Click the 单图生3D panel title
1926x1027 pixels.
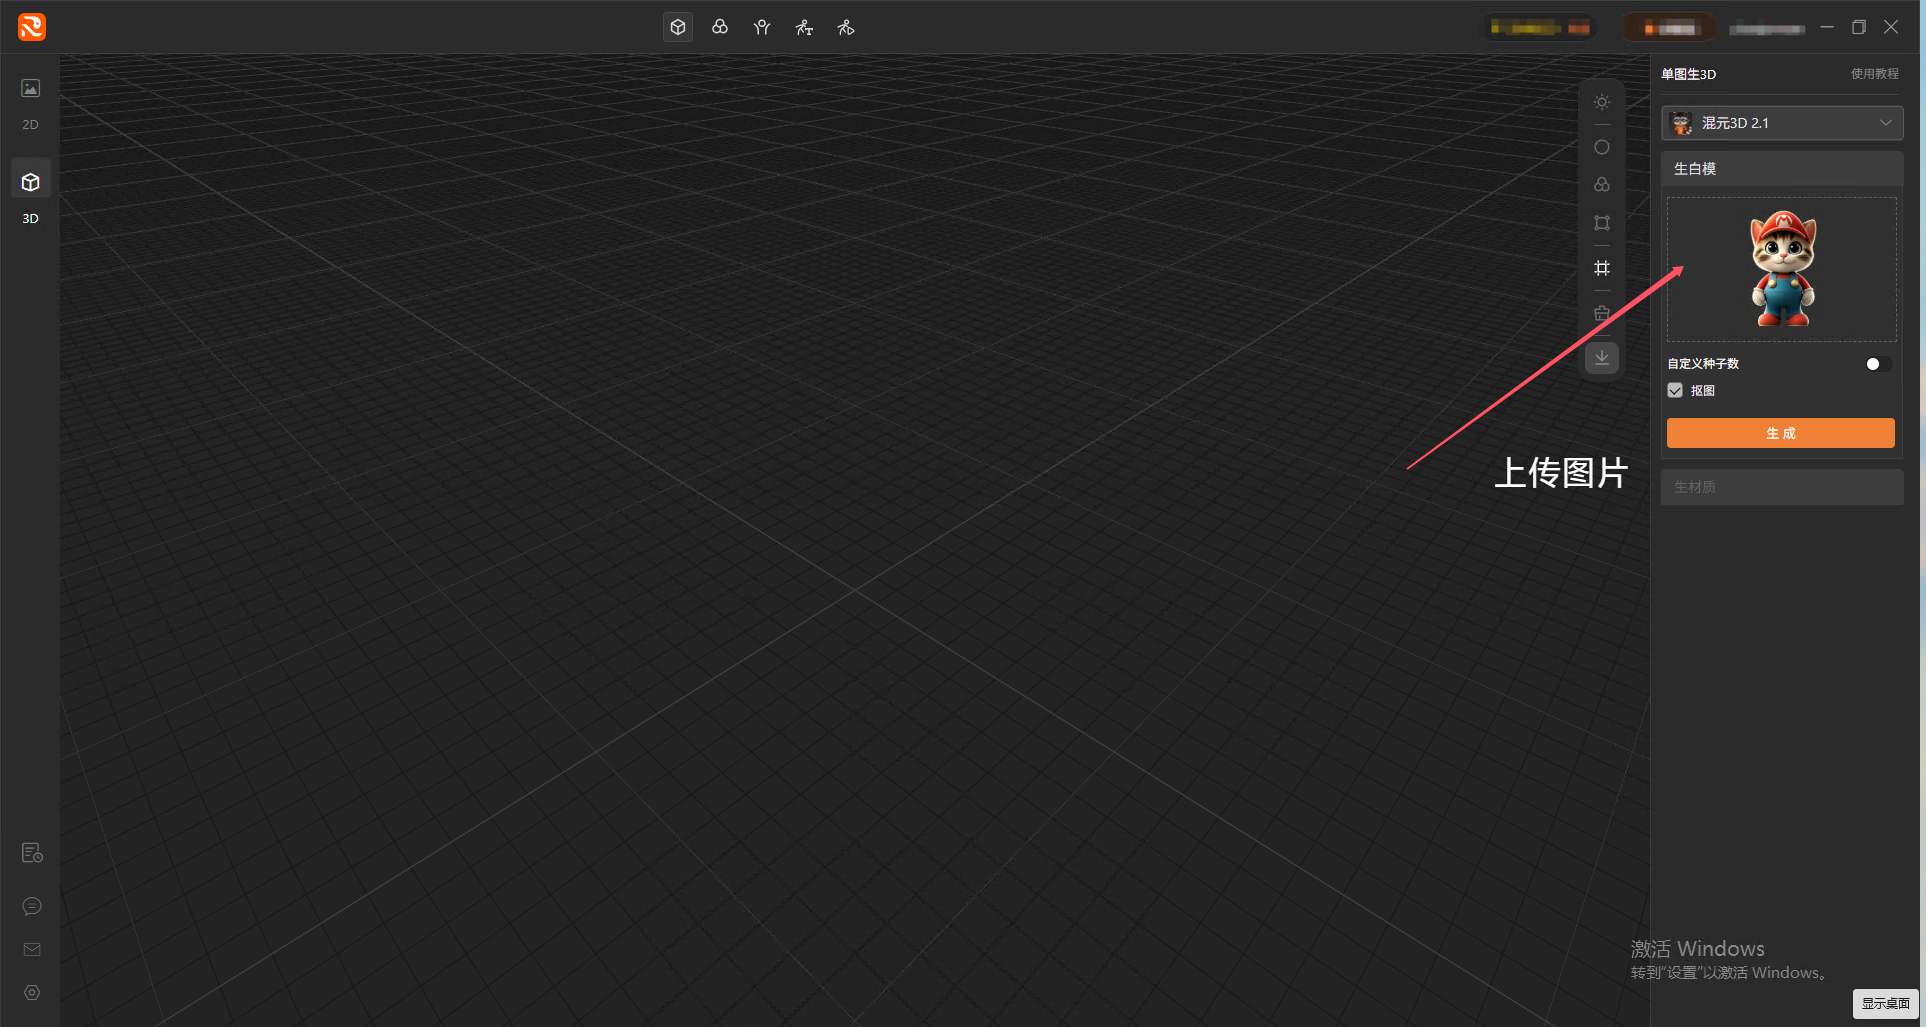click(1688, 74)
